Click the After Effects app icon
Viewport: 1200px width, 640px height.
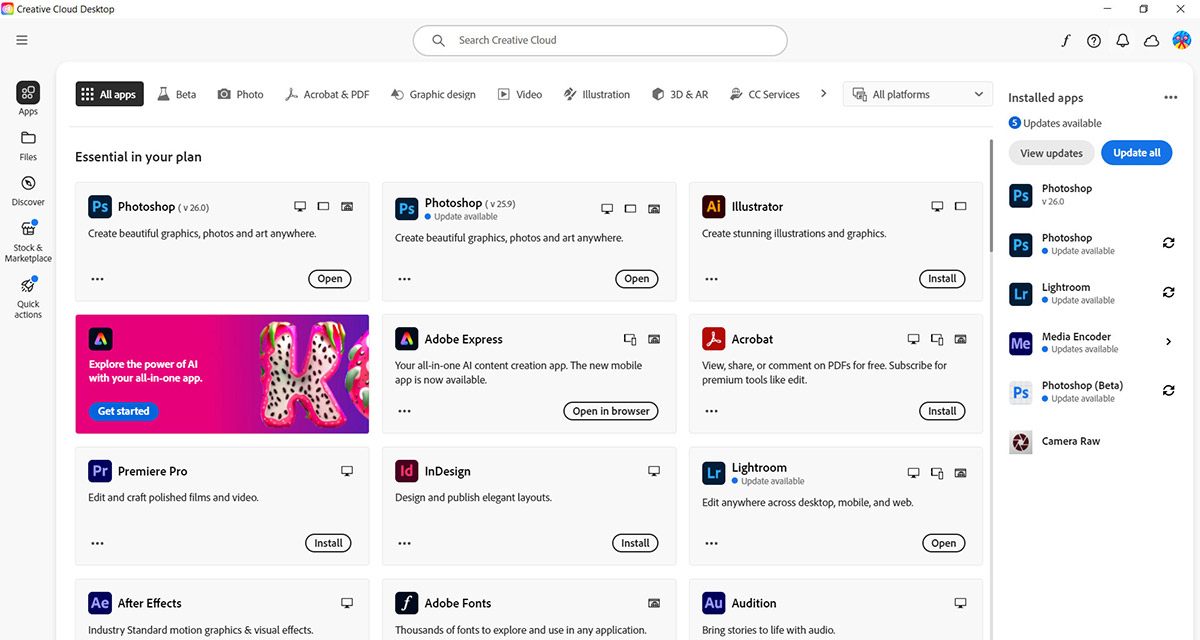coord(99,603)
